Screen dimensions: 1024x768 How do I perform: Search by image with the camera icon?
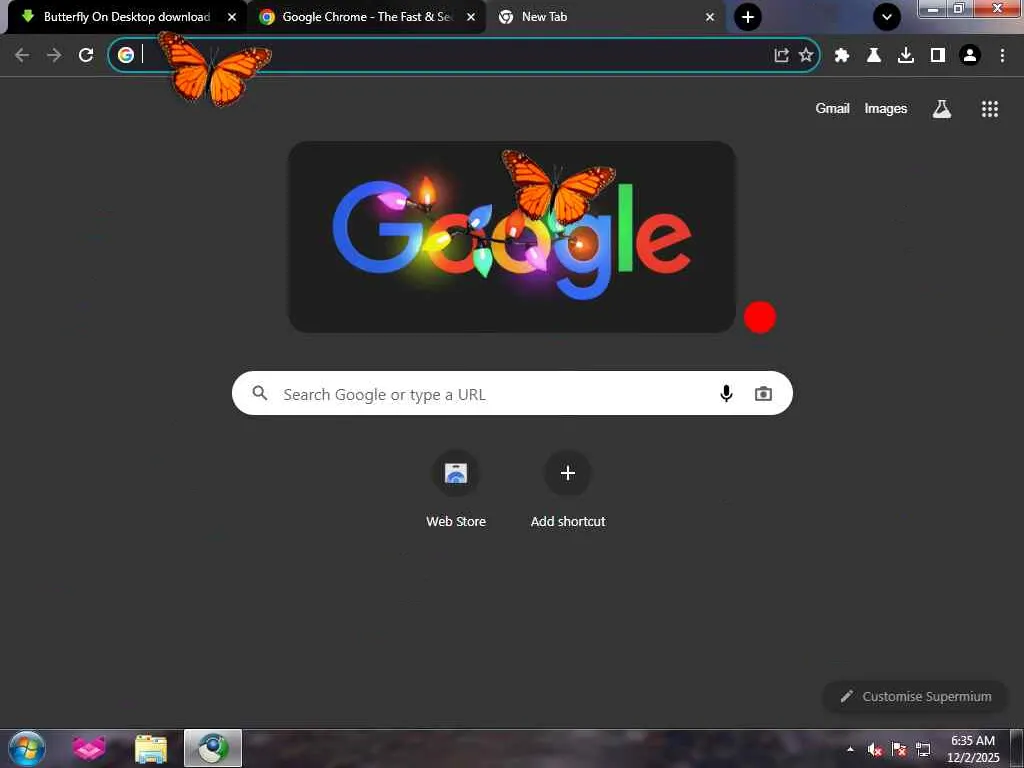pos(763,393)
